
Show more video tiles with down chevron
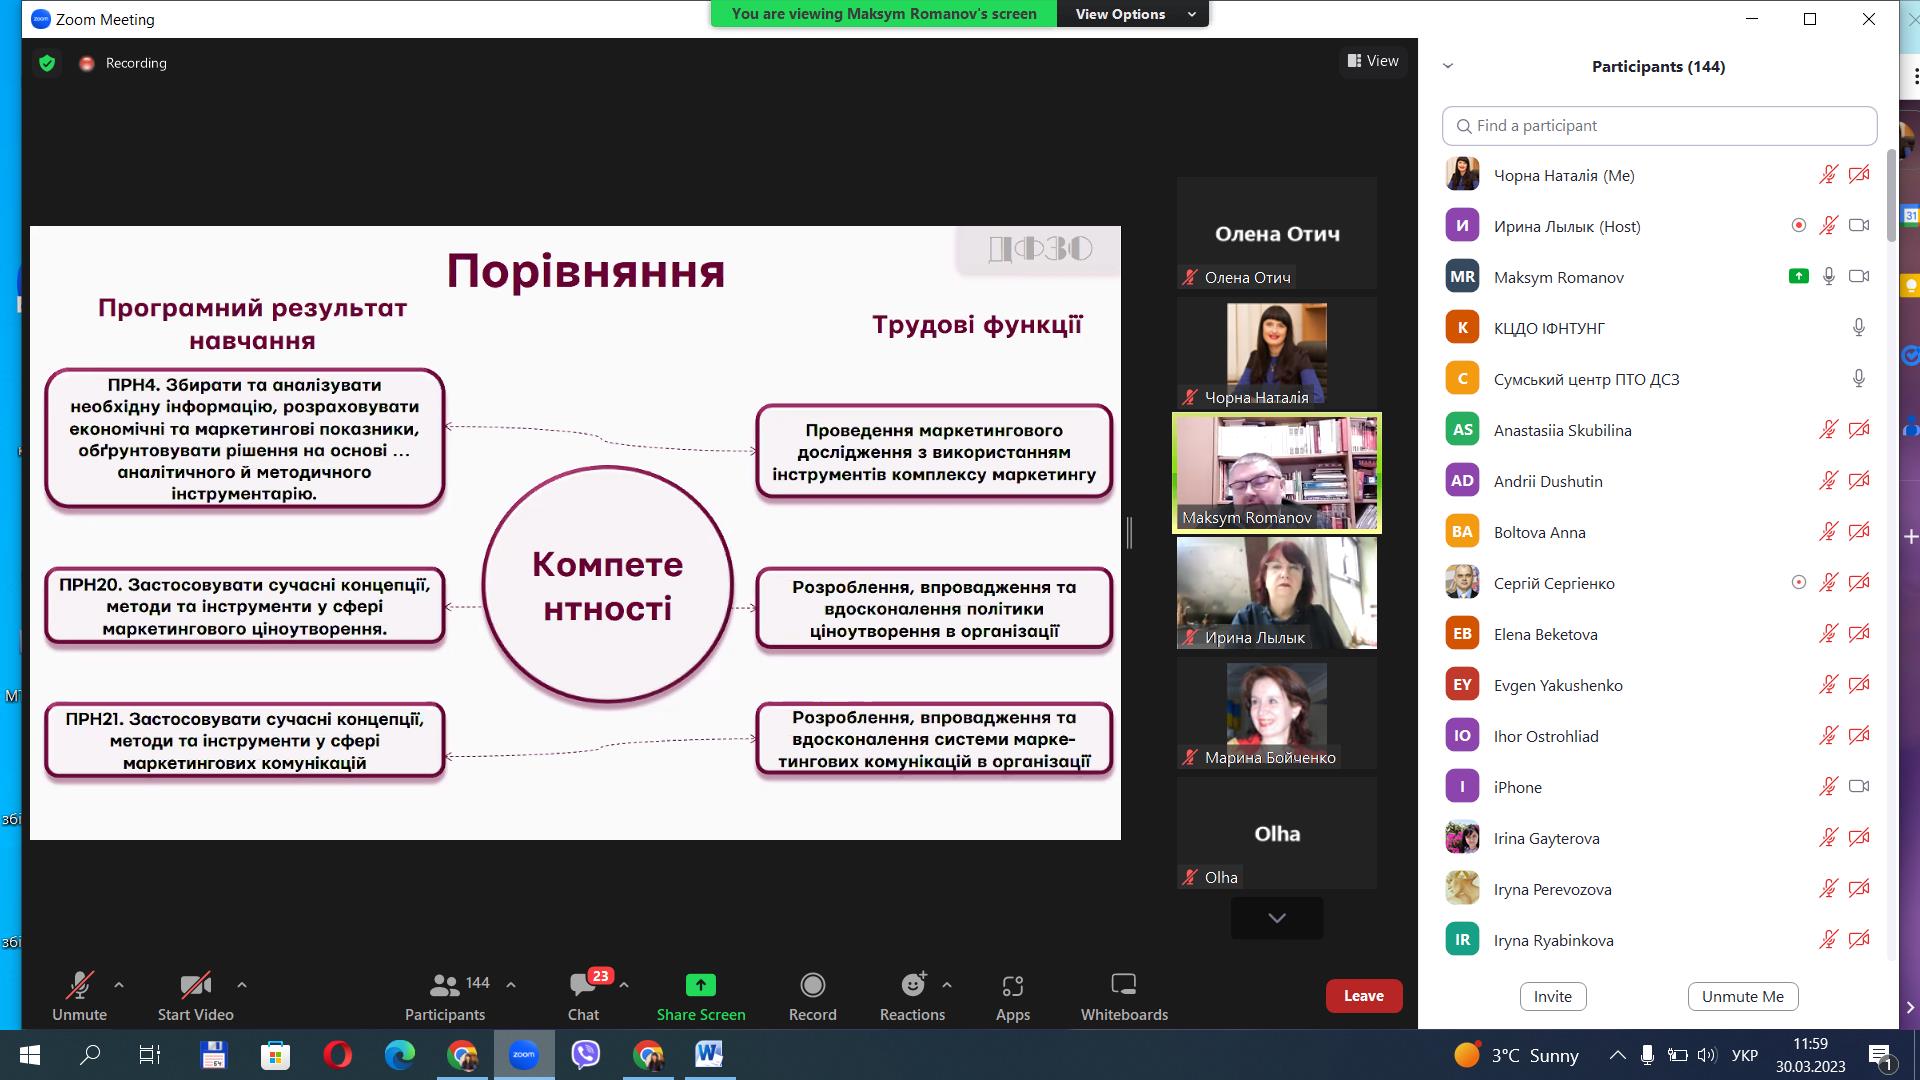pyautogui.click(x=1276, y=918)
